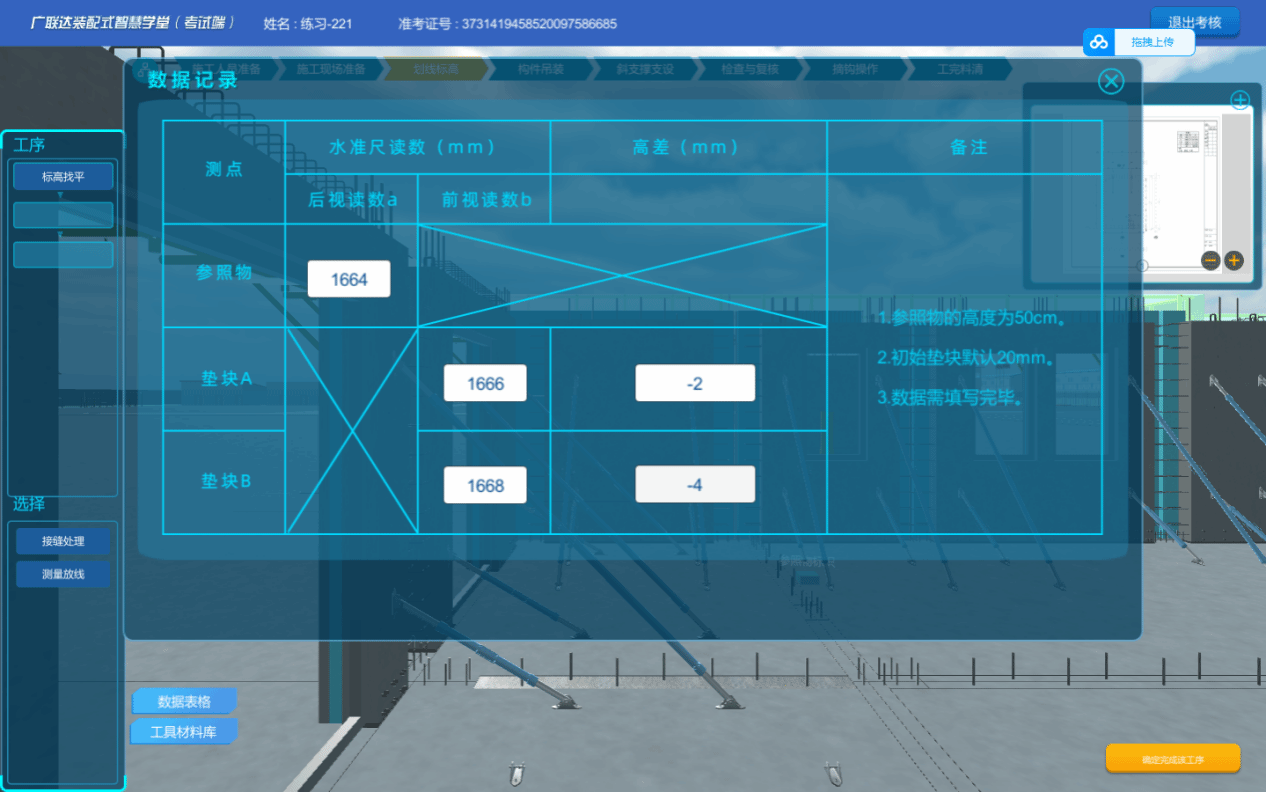Click the cloud upload icon
The height and width of the screenshot is (792, 1266).
coord(1099,42)
